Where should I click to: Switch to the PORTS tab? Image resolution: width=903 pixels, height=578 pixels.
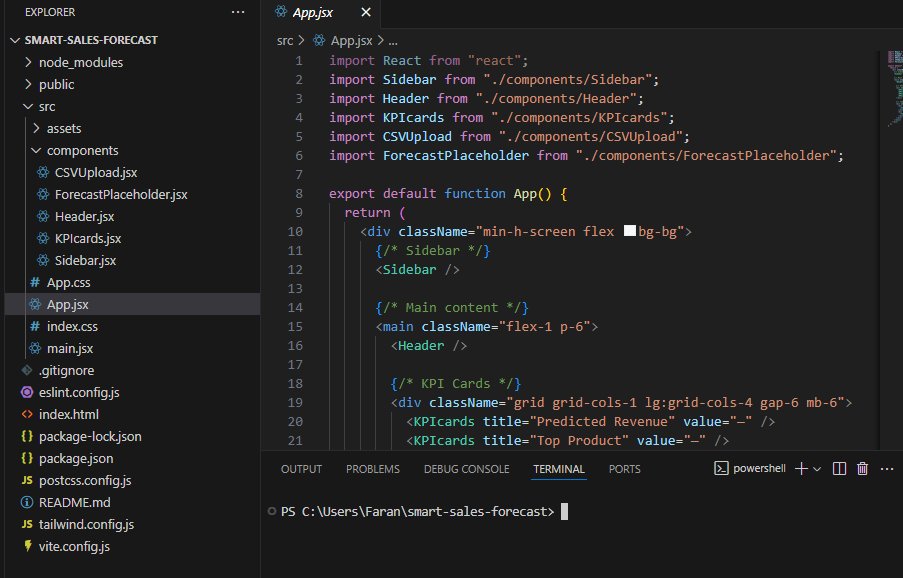tap(624, 468)
